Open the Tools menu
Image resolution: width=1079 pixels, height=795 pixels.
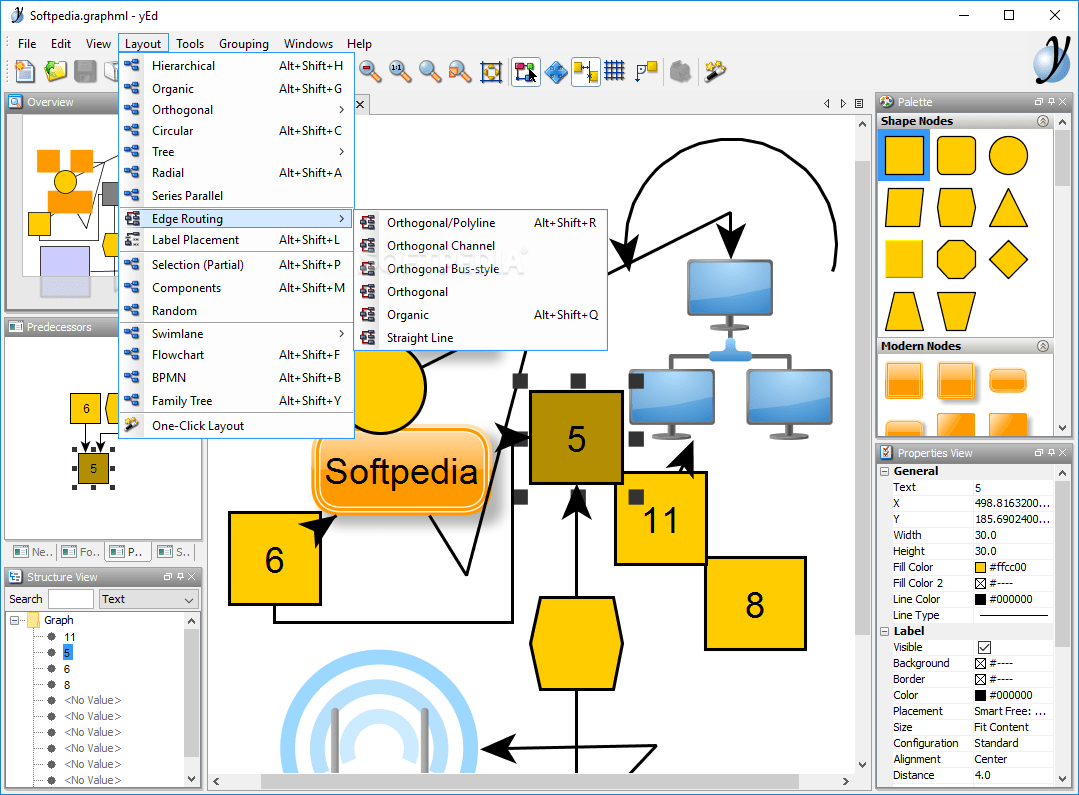(190, 43)
